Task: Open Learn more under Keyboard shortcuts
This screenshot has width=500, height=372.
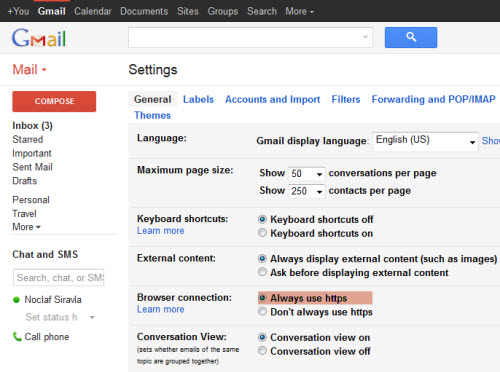Action: pos(161,231)
